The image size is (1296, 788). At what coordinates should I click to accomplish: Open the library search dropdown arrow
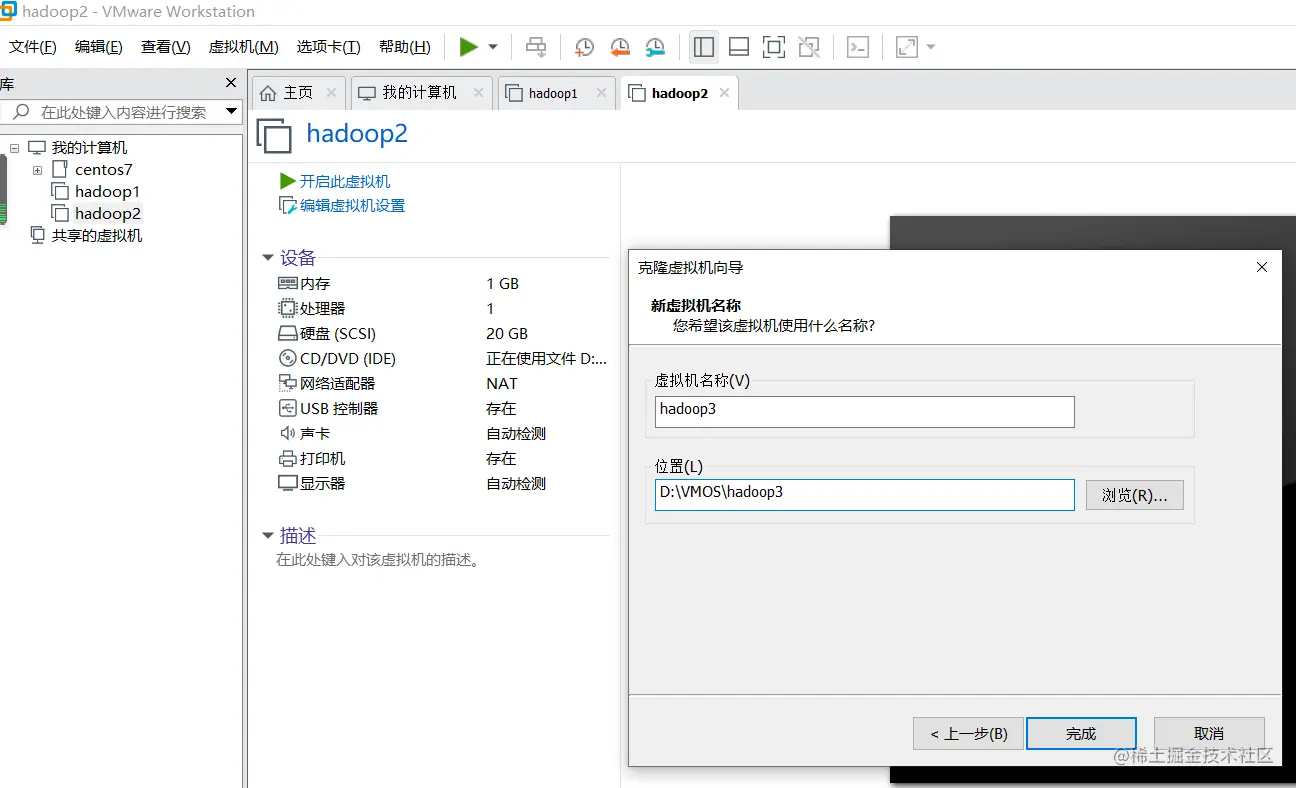point(232,112)
